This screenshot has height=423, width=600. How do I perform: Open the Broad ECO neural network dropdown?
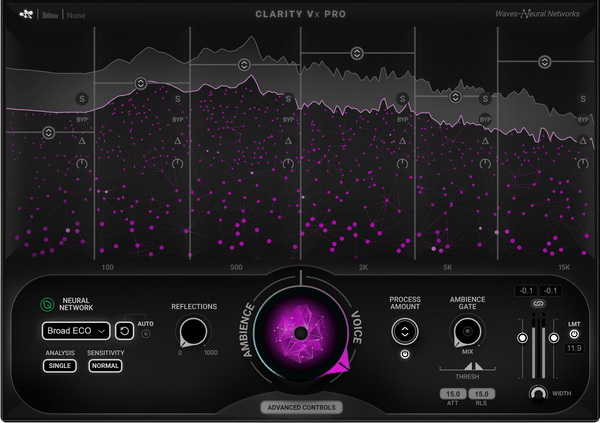(76, 331)
